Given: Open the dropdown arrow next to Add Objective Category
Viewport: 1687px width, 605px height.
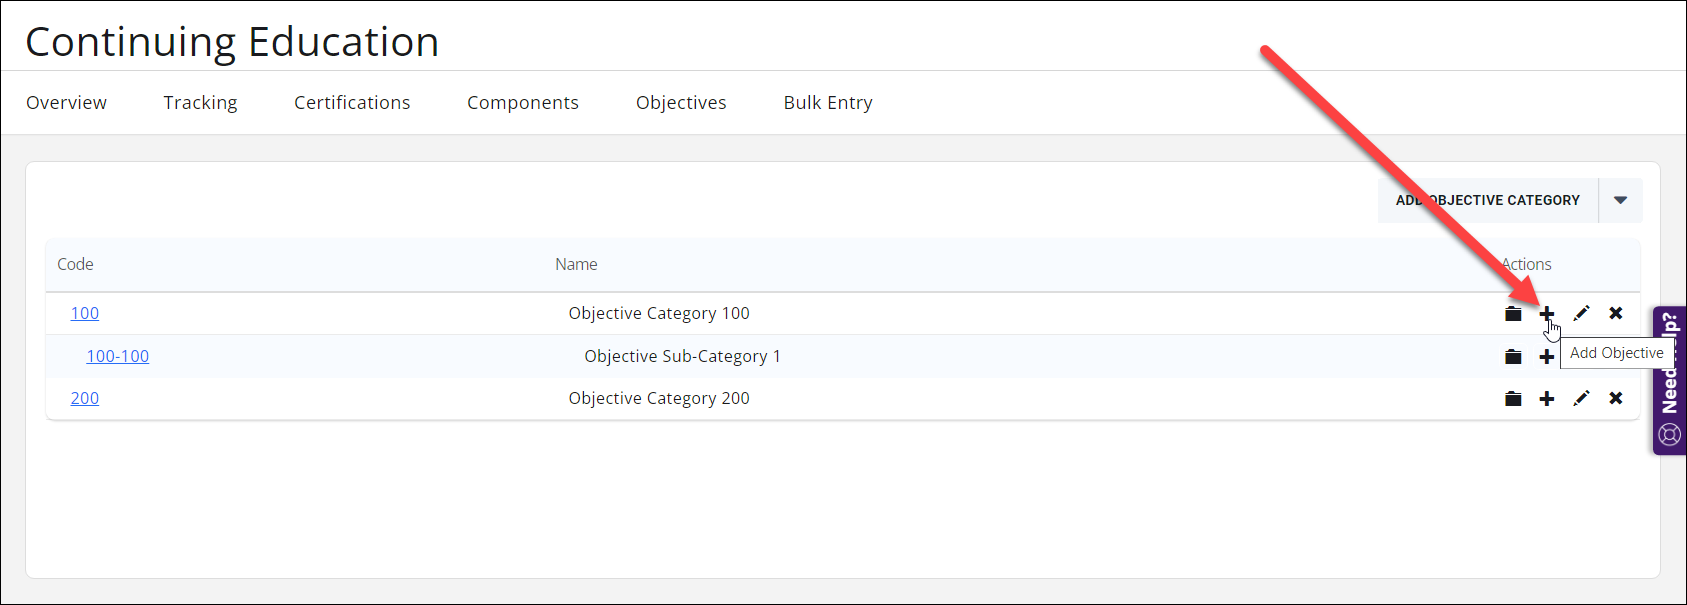Looking at the screenshot, I should [1620, 200].
